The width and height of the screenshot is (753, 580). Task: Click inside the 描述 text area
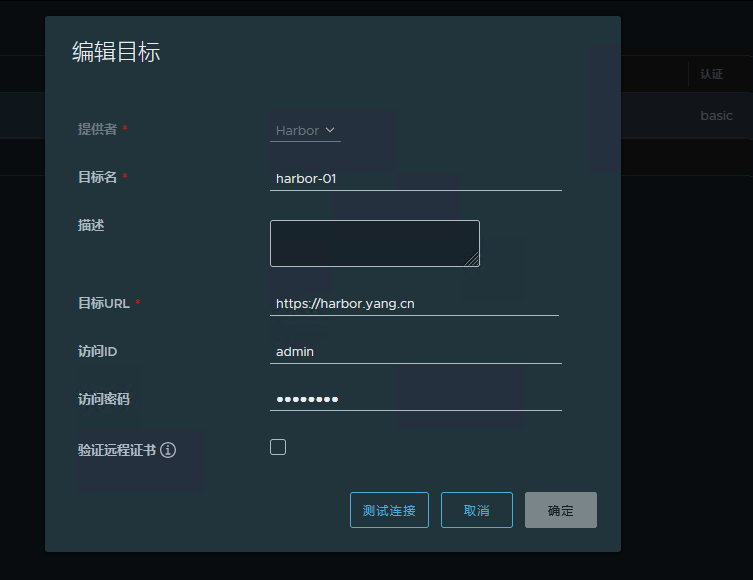pos(374,243)
